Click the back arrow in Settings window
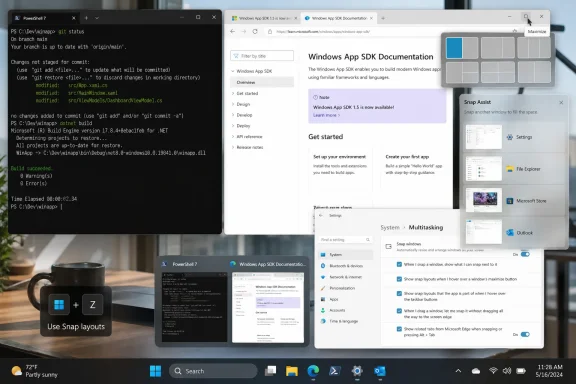 click(321, 216)
